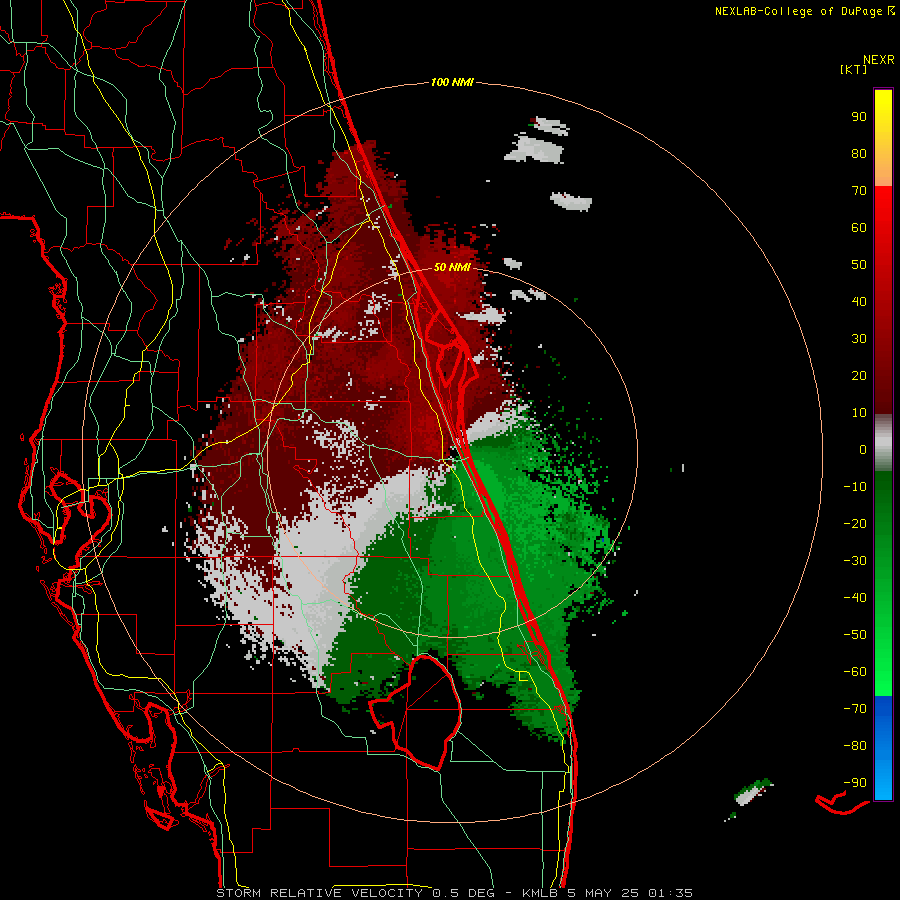Click the STORM RELATIVE VELOCITY product caption
Image resolution: width=900 pixels, height=900 pixels.
click(x=455, y=893)
